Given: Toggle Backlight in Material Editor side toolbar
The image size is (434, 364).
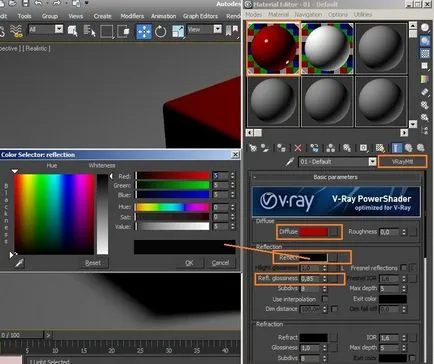Looking at the screenshot, I should tap(425, 41).
